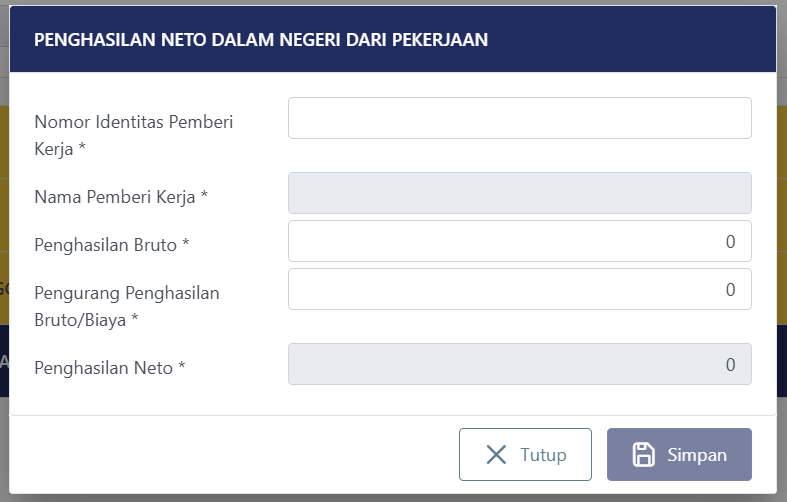Click the asterisk after the Kerja label
The image size is (787, 502).
(83, 150)
